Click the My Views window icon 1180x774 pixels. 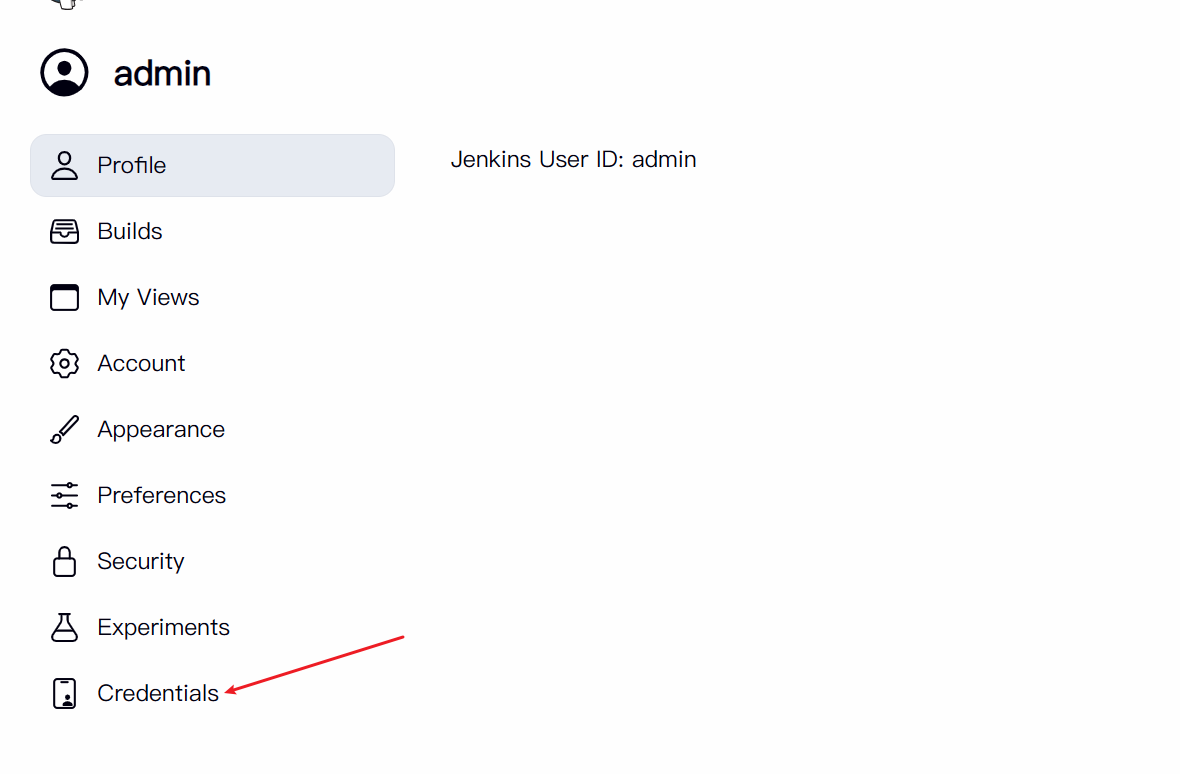tap(64, 297)
